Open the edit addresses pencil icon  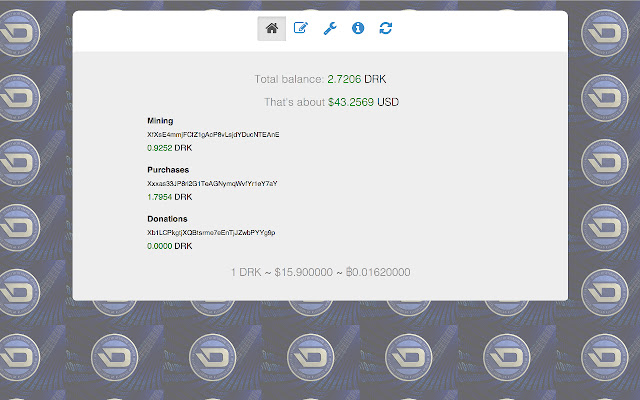tap(301, 28)
